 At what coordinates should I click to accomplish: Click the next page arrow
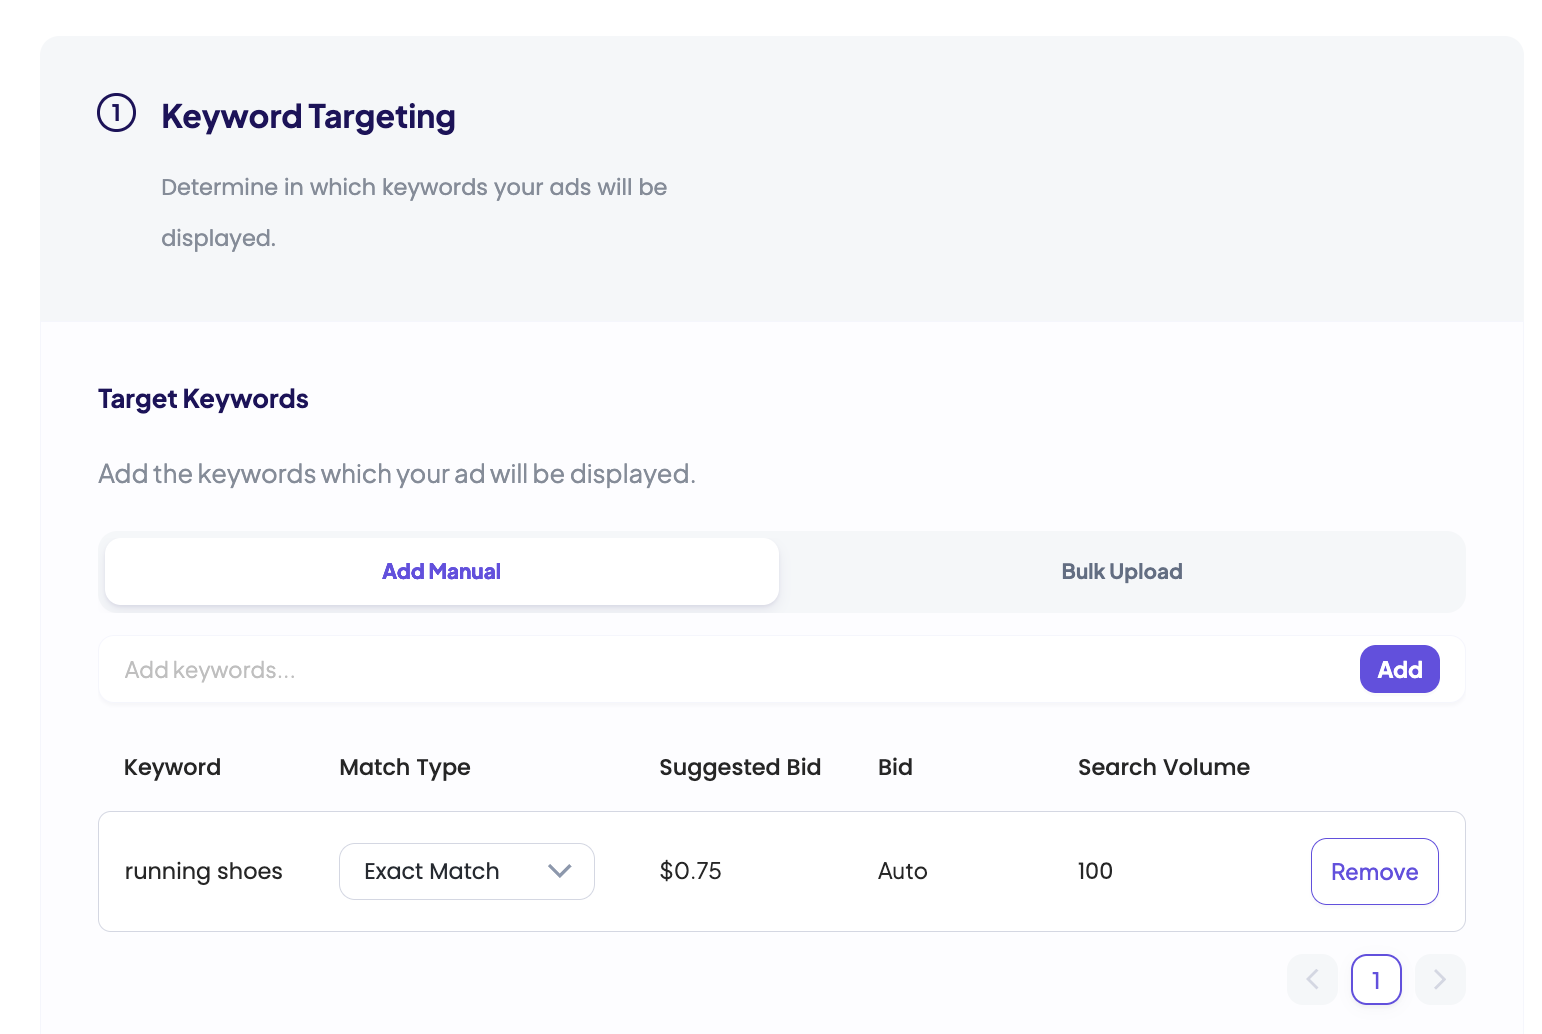(x=1440, y=979)
